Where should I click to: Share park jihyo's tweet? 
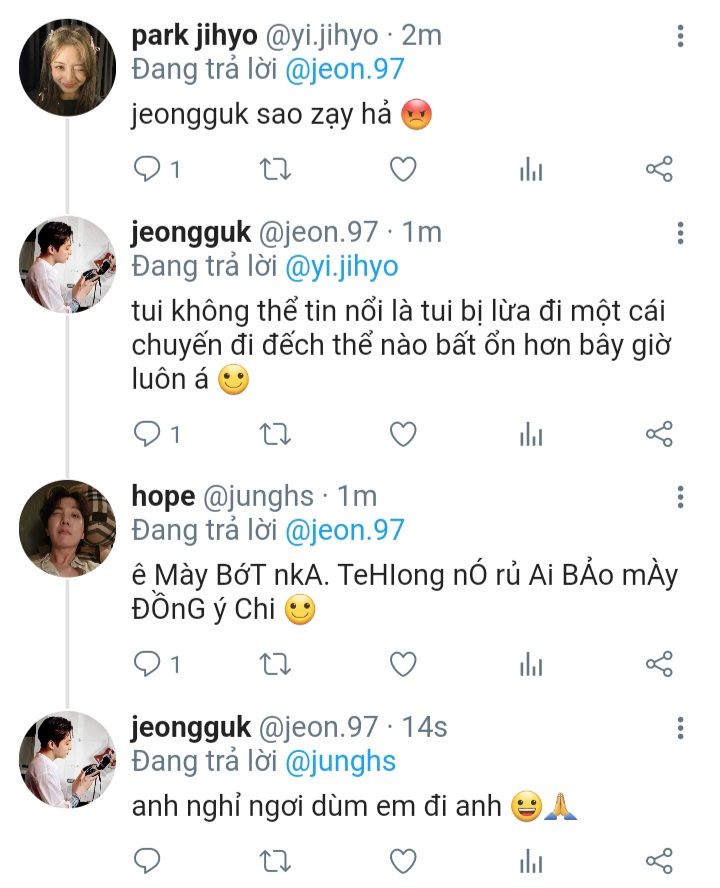click(659, 170)
